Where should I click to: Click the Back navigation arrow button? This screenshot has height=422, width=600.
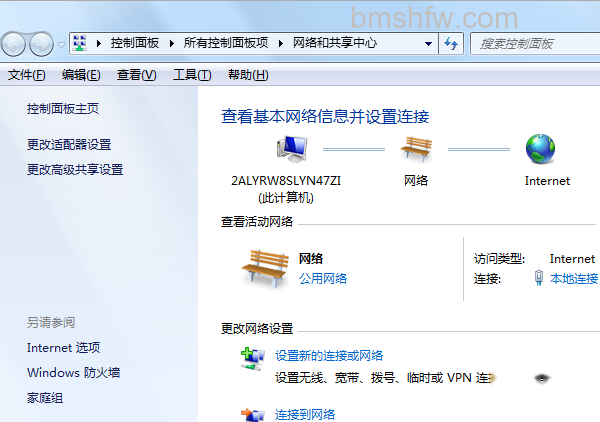(13, 44)
